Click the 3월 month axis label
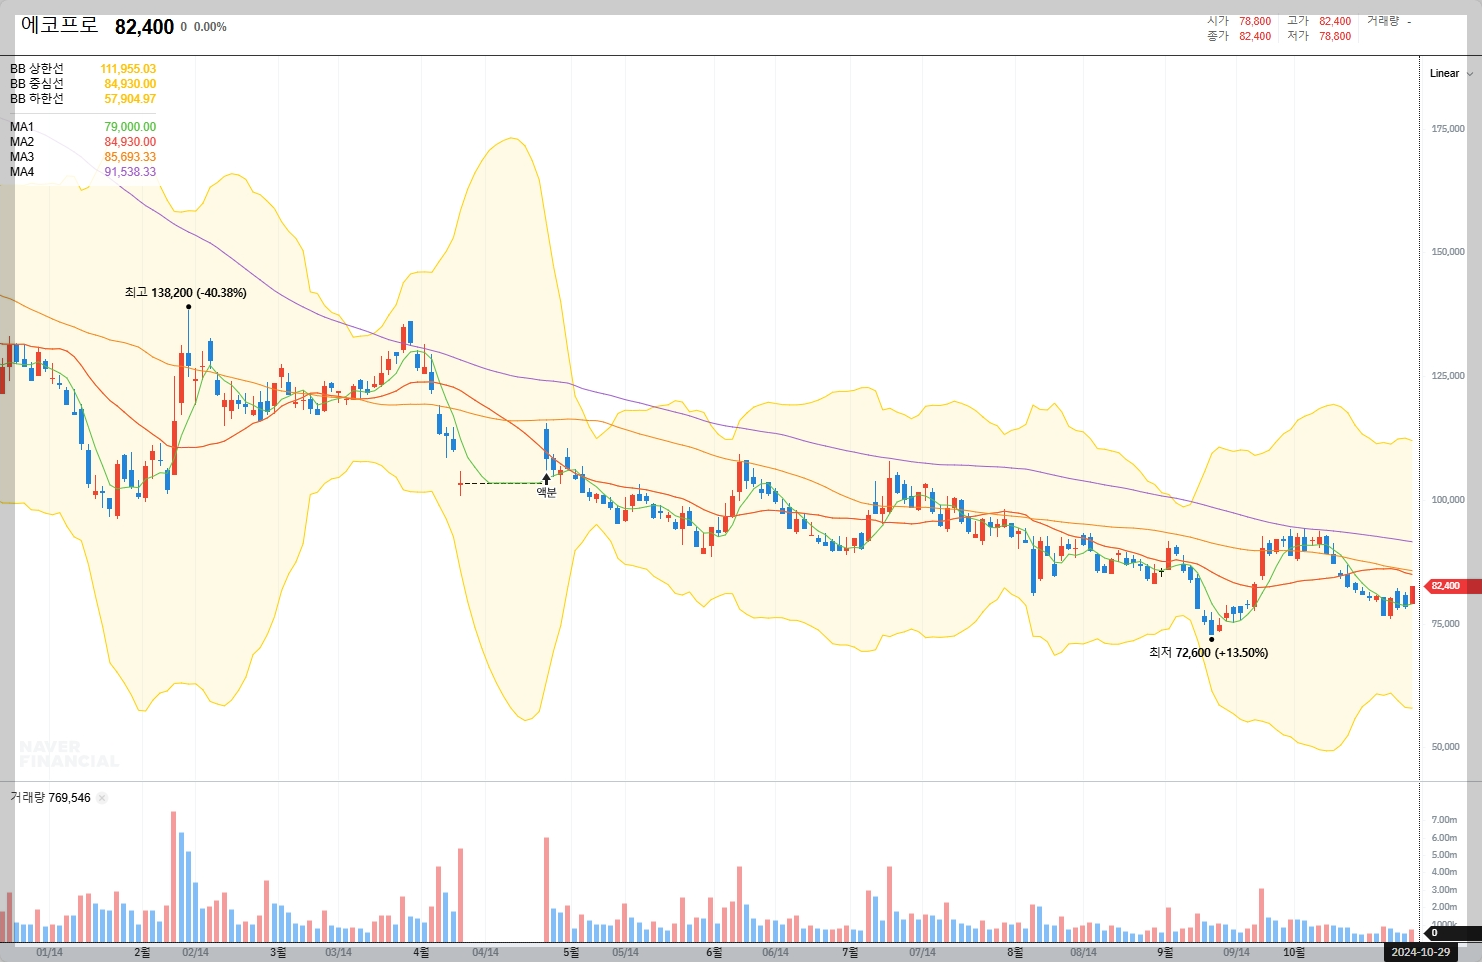The width and height of the screenshot is (1482, 962). pyautogui.click(x=278, y=952)
